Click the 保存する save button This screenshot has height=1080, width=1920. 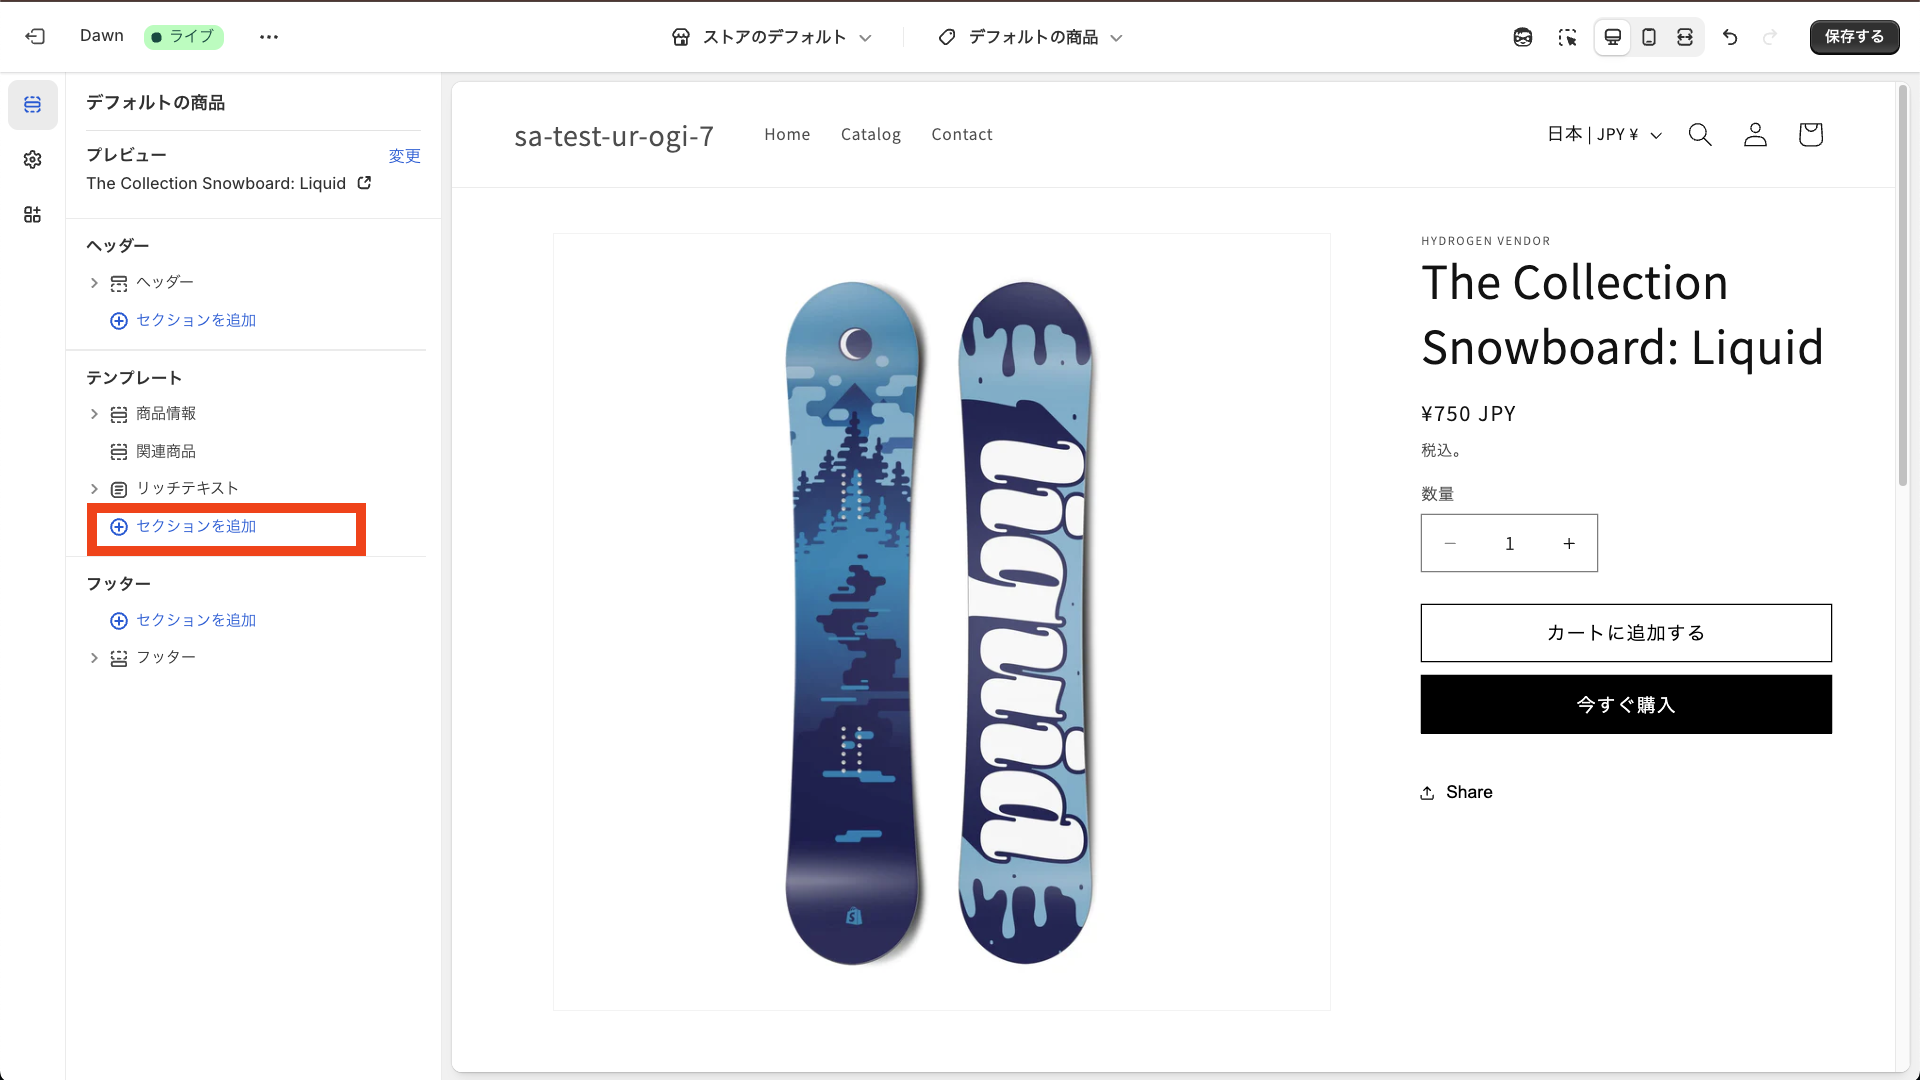point(1854,37)
